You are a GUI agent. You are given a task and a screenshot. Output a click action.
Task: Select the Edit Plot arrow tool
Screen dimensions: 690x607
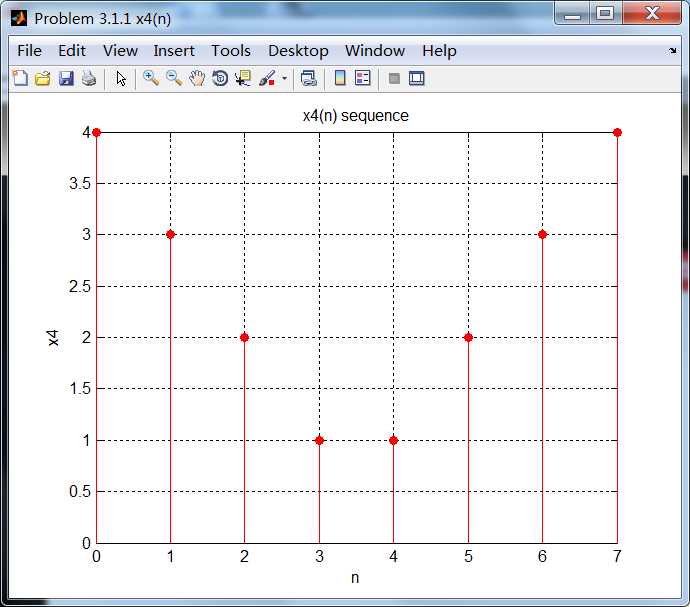point(121,79)
